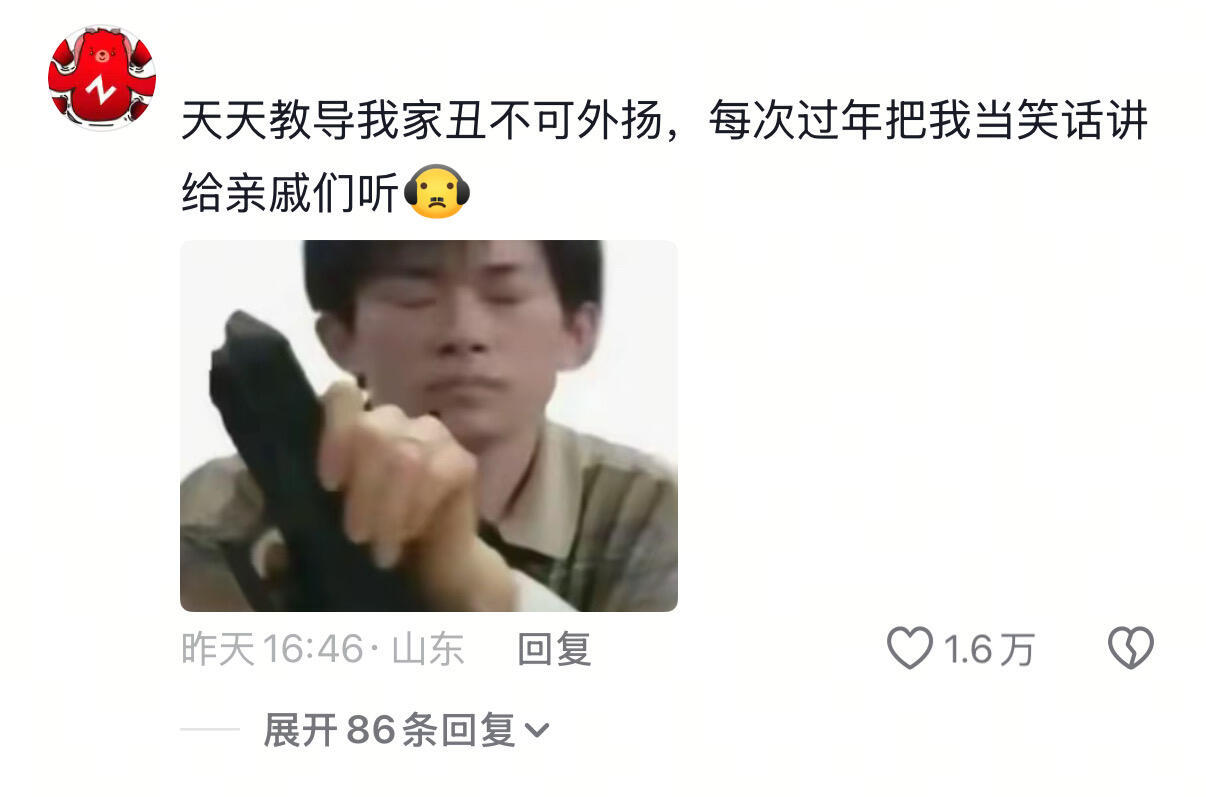Image resolution: width=1206 pixels, height=797 pixels.
Task: Click the chevron after 展开86条回复
Action: [537, 731]
